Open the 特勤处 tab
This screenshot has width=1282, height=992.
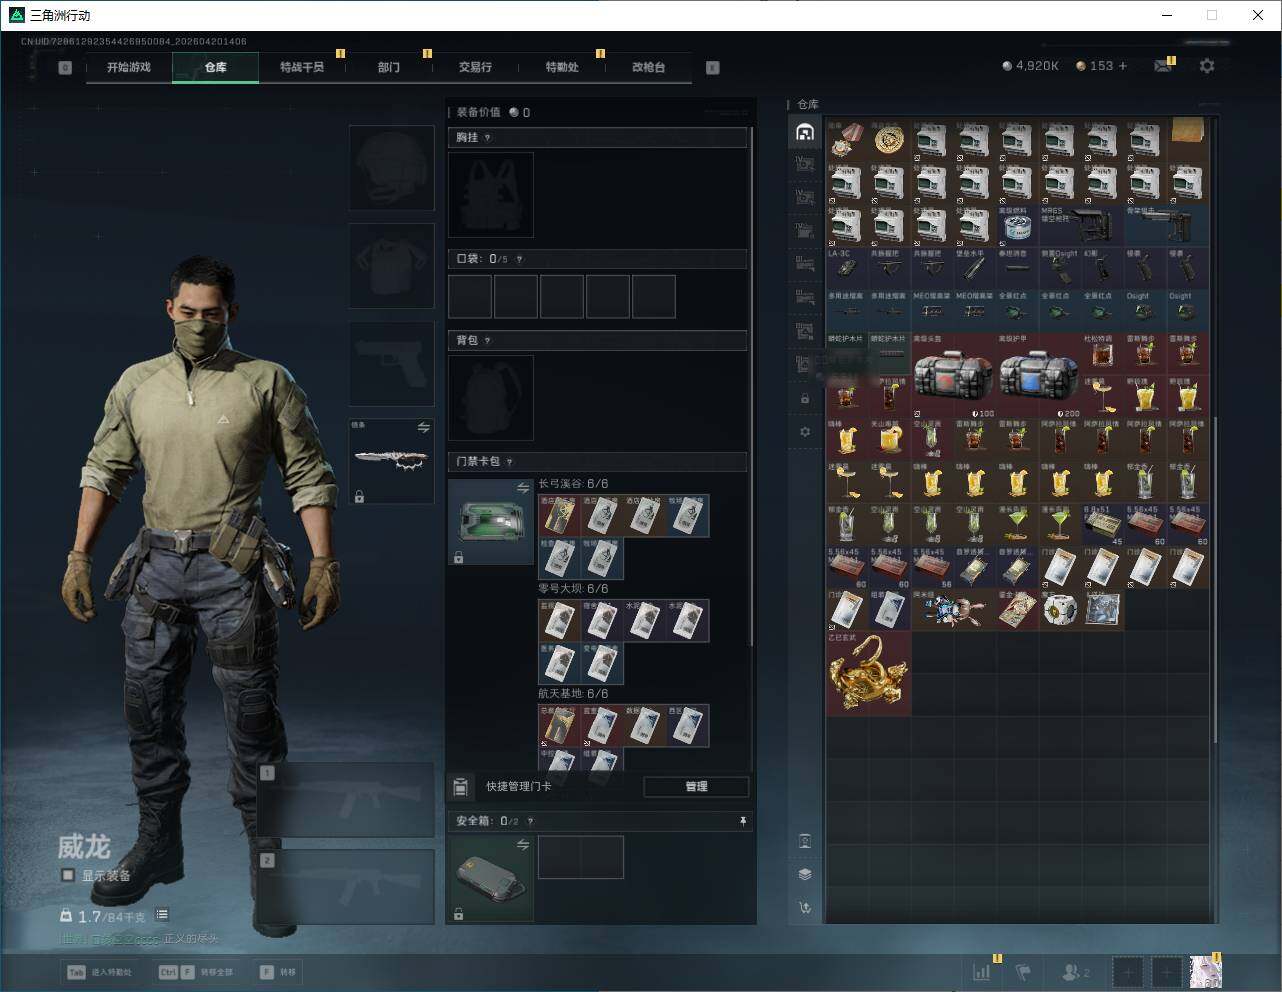[562, 67]
